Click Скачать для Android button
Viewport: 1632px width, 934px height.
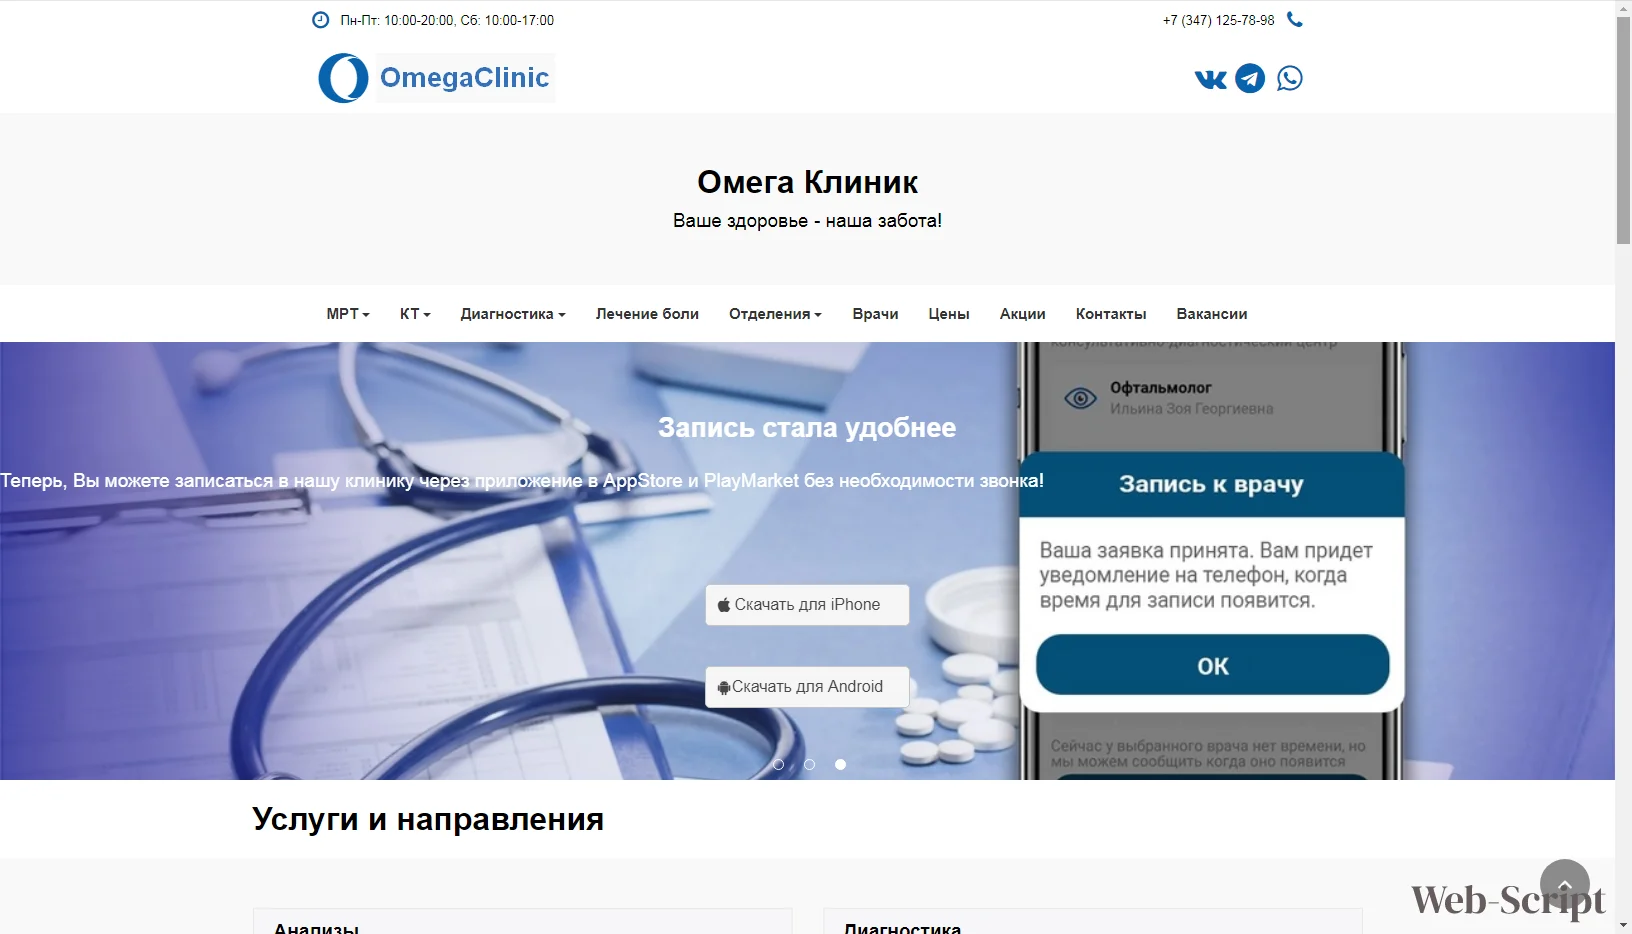point(807,687)
